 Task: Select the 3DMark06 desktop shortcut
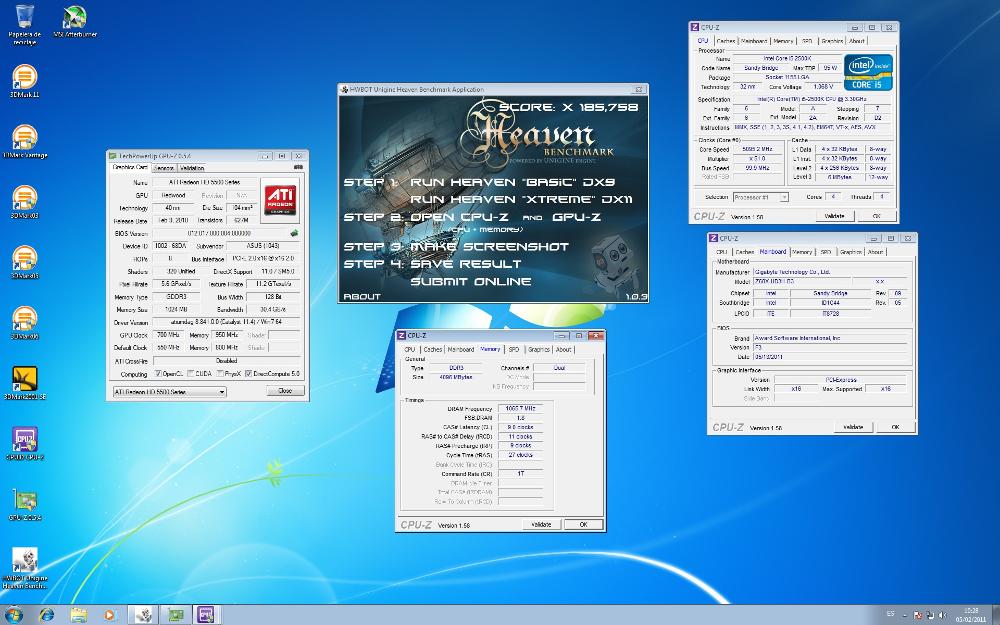click(24, 323)
